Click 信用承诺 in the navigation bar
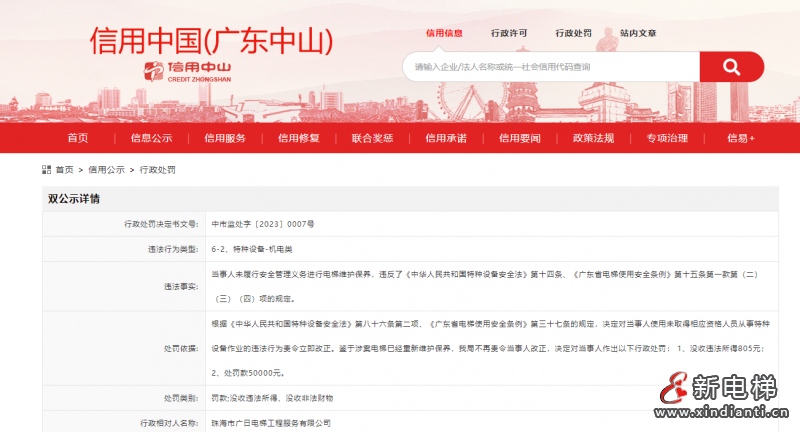Screen dimensions: 800x432 coord(446,138)
